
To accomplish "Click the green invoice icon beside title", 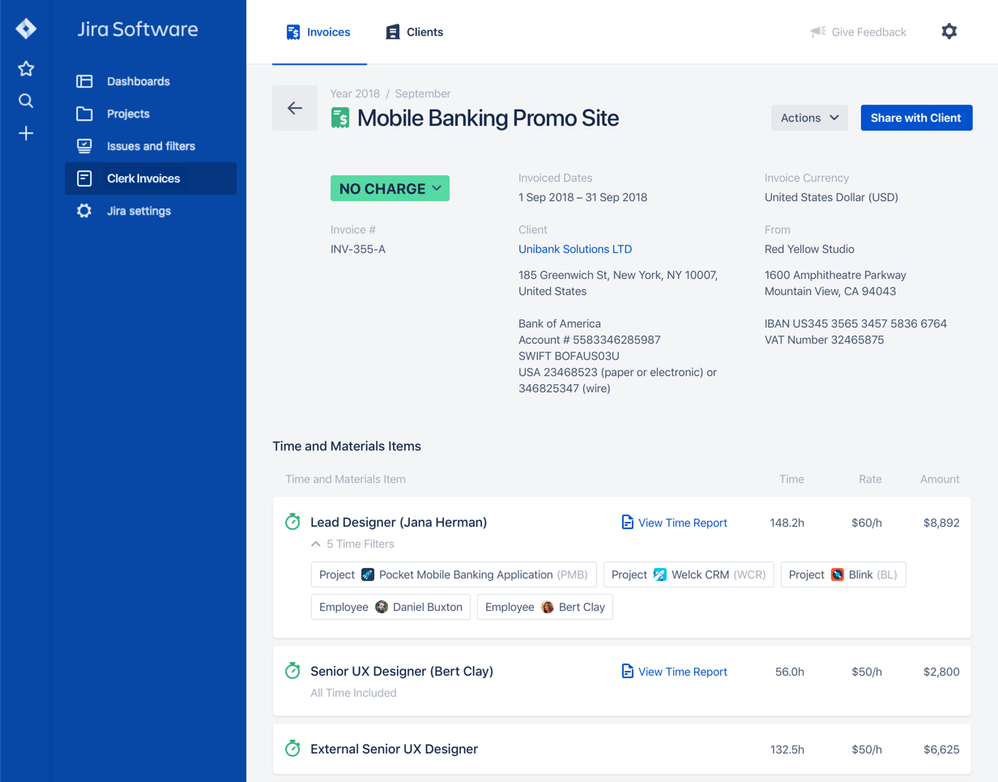I will tap(341, 118).
